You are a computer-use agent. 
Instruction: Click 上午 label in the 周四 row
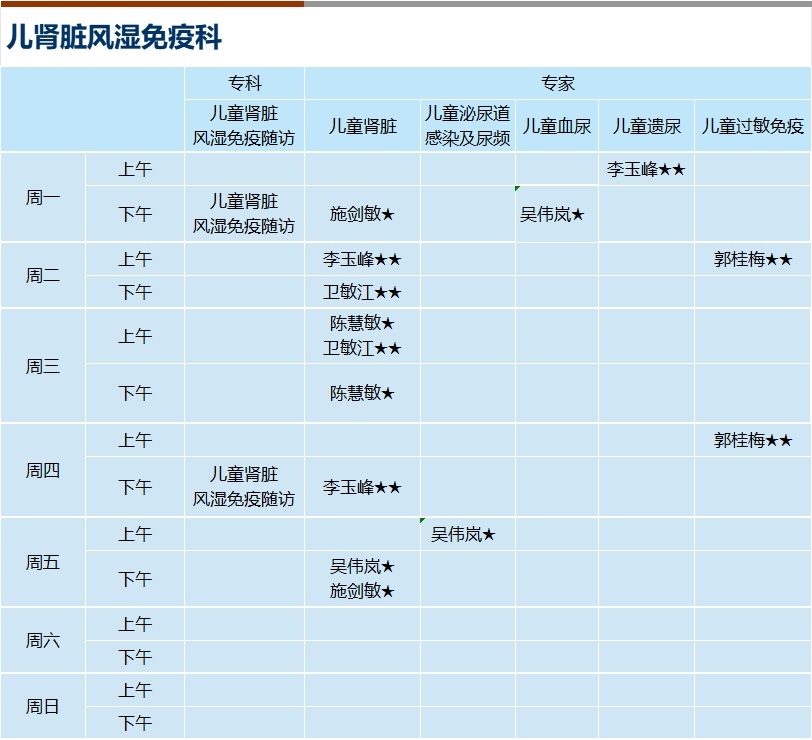point(135,440)
